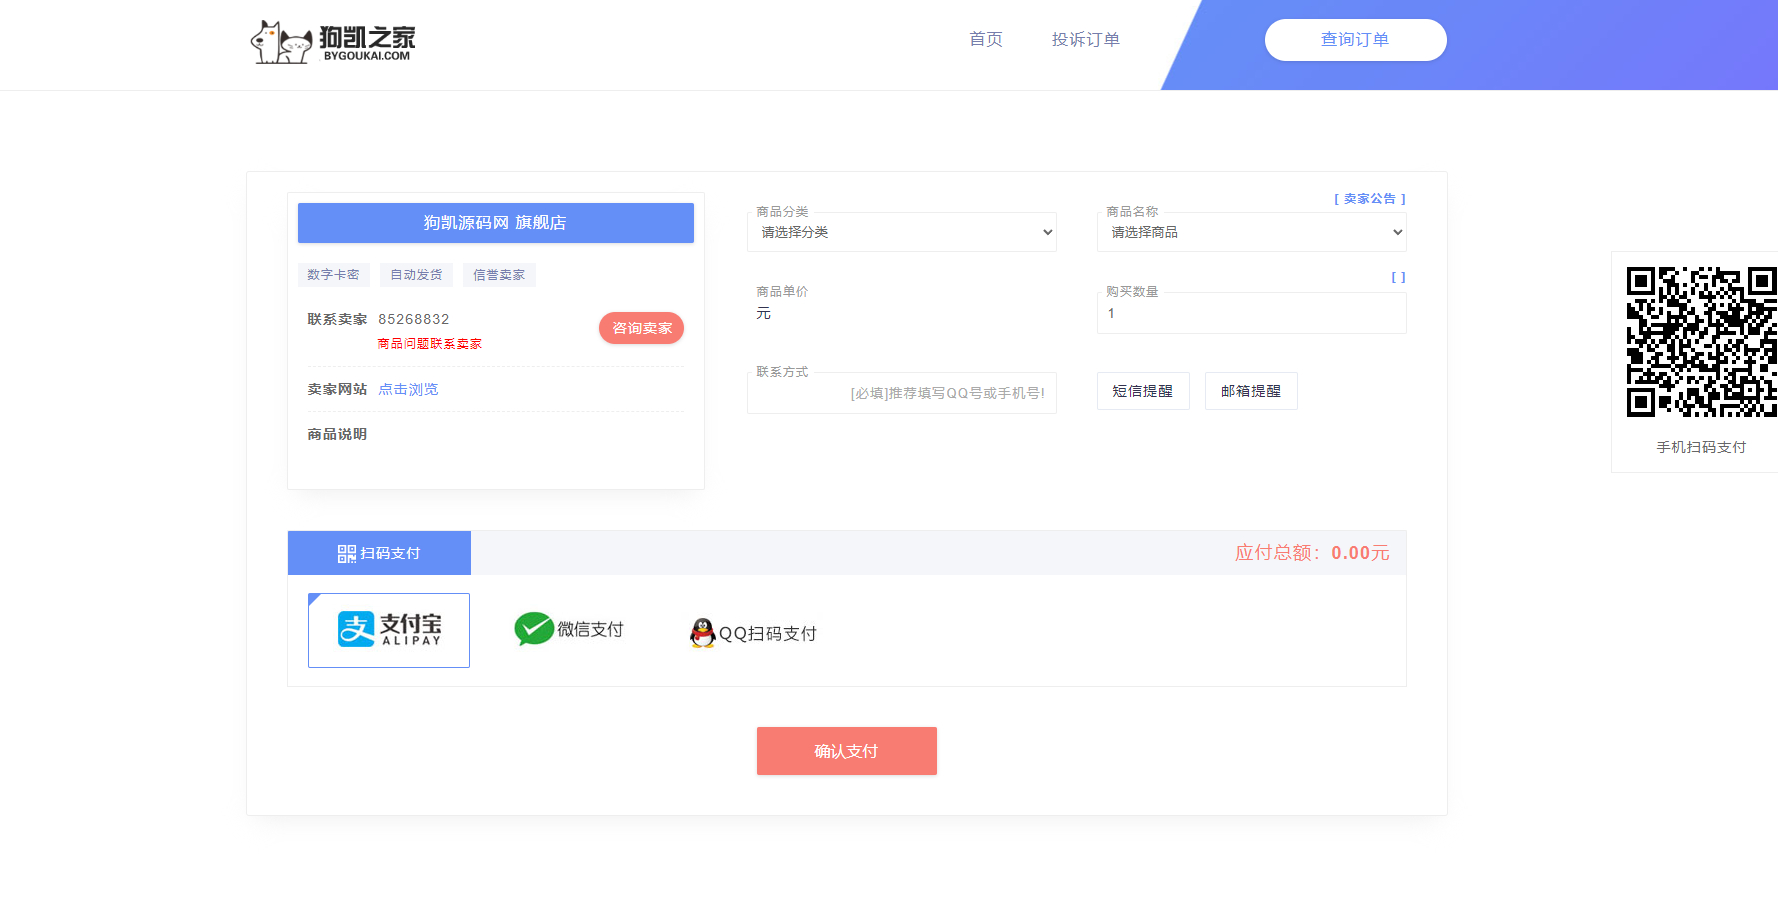Select the Alipay payment icon

coord(389,630)
